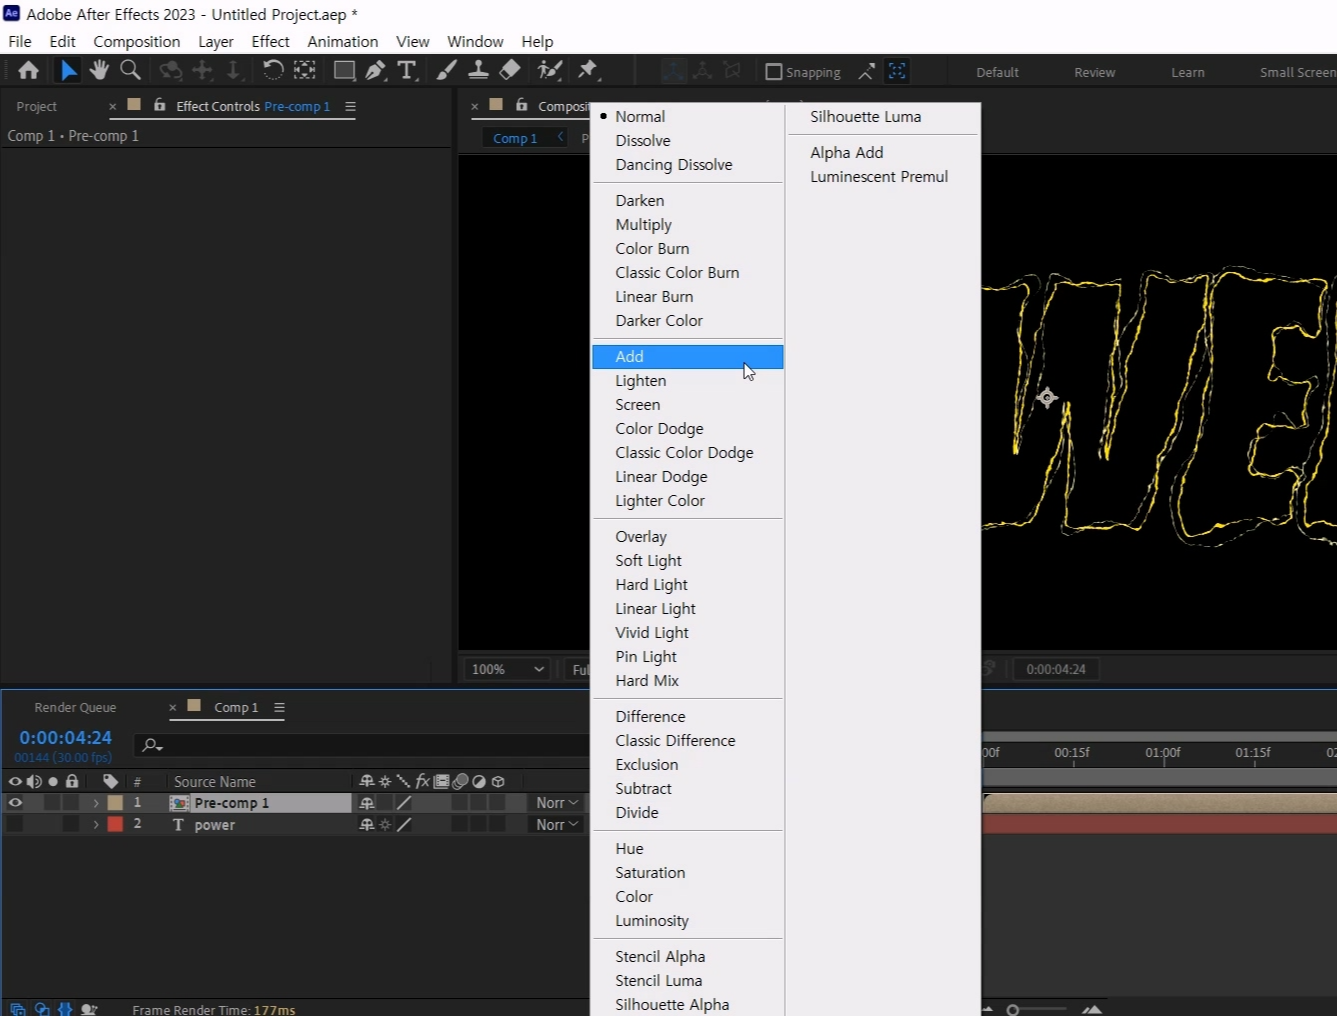The width and height of the screenshot is (1337, 1016).
Task: Click the timeline zoom slider handle
Action: [1013, 1010]
